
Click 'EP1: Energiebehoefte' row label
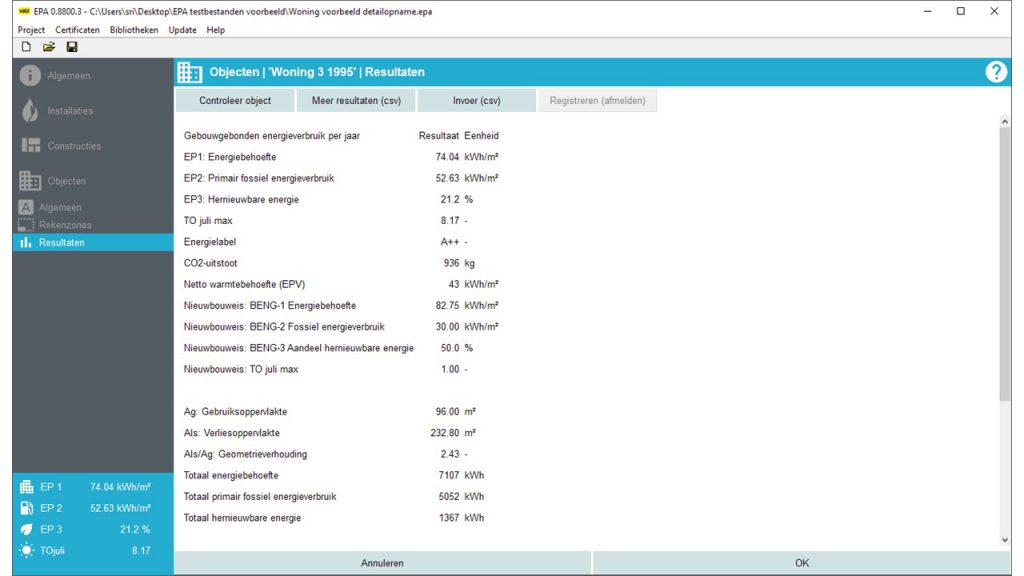click(230, 157)
